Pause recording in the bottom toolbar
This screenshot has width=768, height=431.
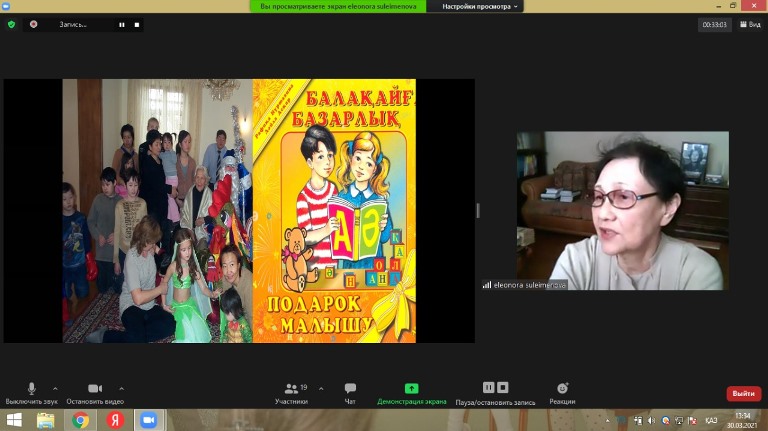tap(489, 387)
